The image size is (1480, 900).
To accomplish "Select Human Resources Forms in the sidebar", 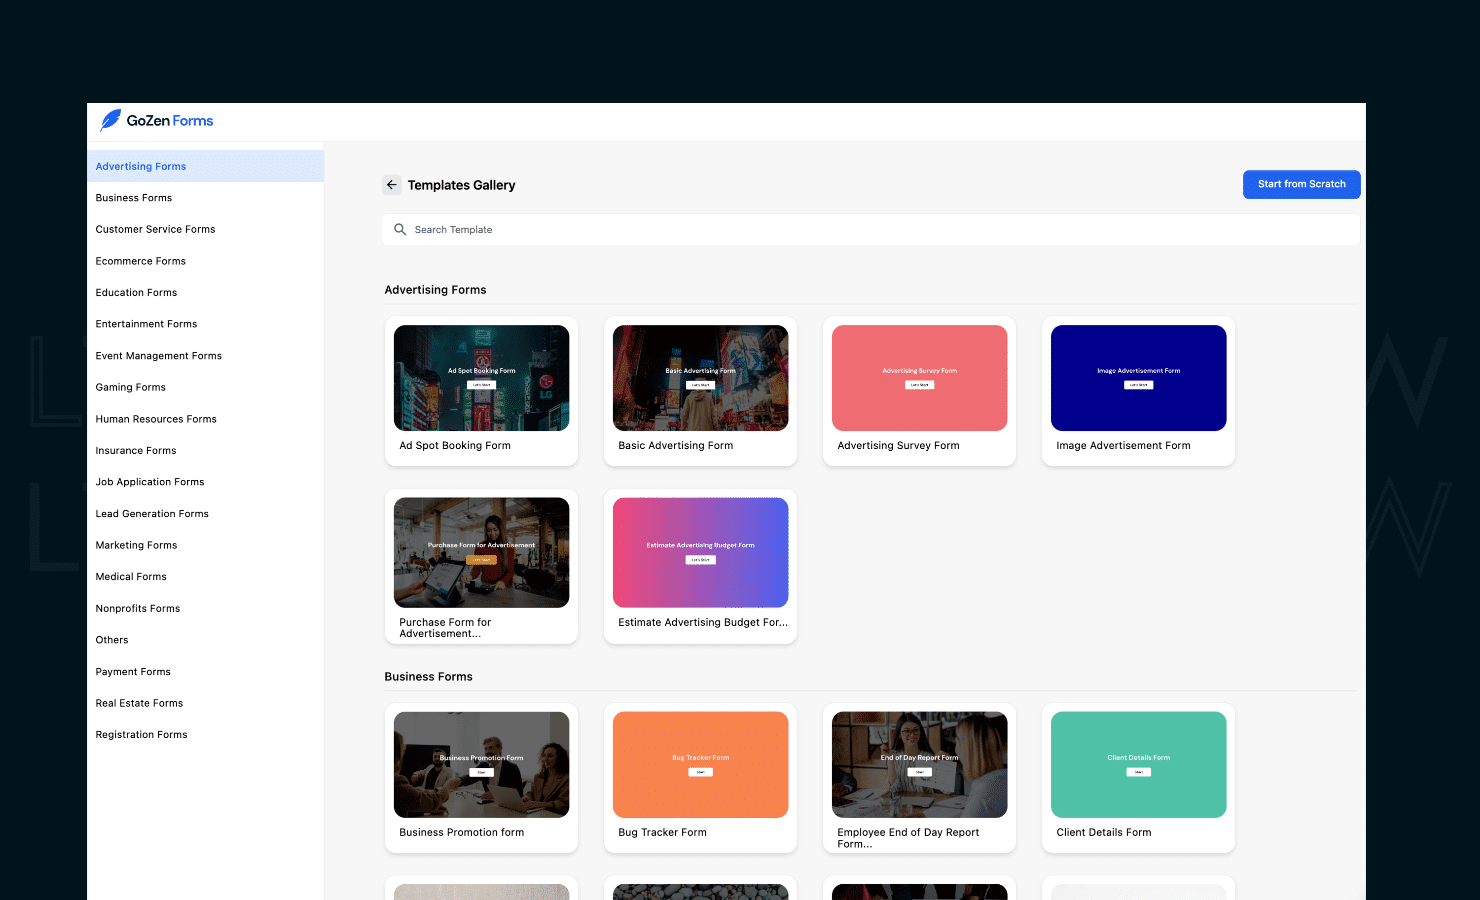I will pyautogui.click(x=156, y=418).
